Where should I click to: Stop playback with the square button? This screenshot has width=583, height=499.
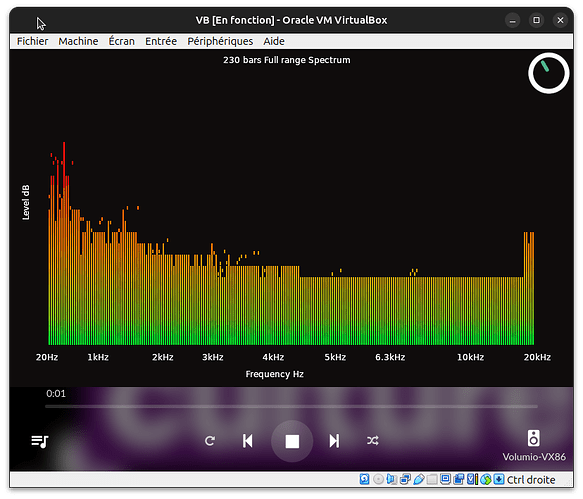pyautogui.click(x=292, y=441)
